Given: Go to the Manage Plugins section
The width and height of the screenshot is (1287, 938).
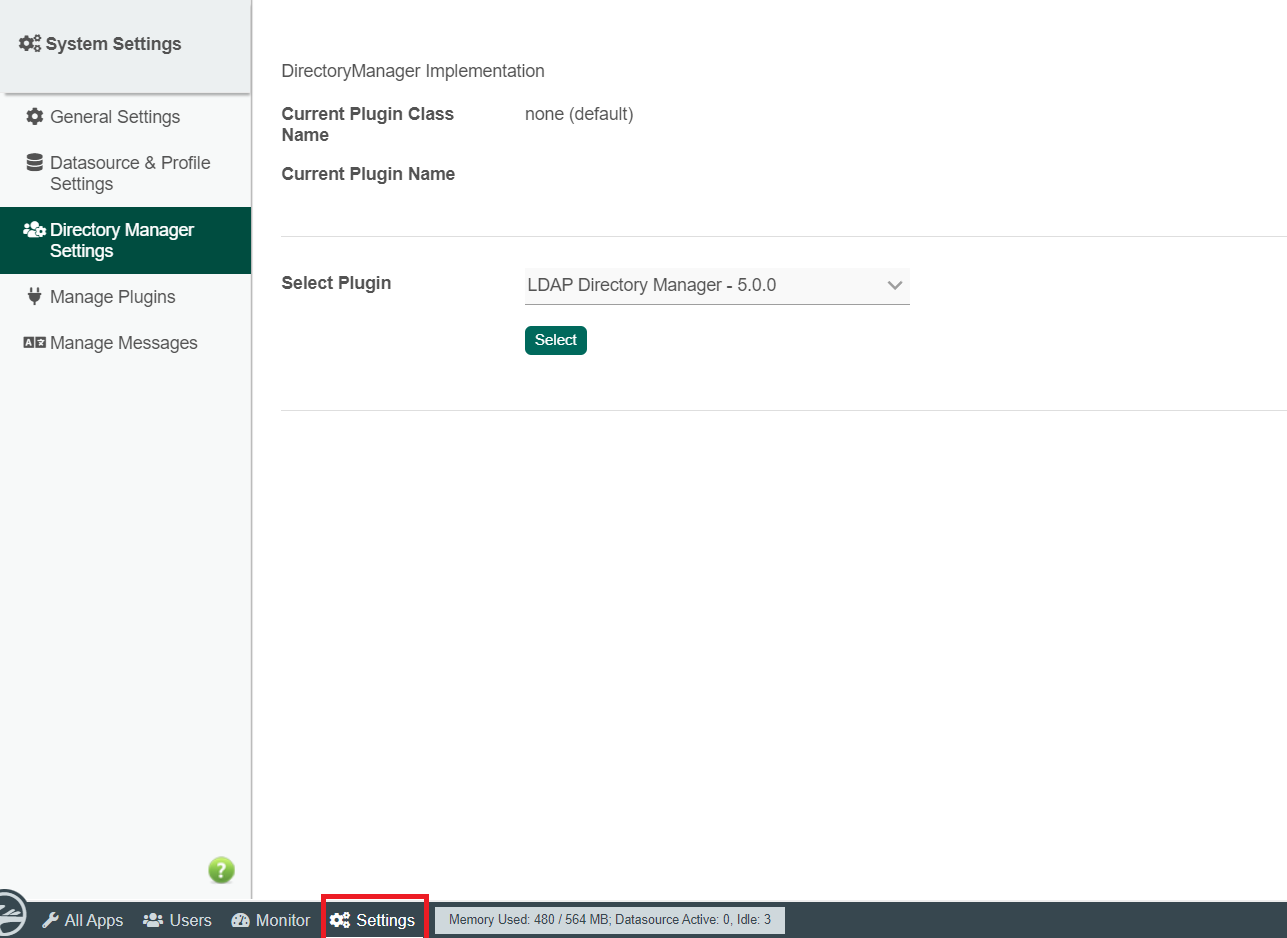Looking at the screenshot, I should point(112,297).
